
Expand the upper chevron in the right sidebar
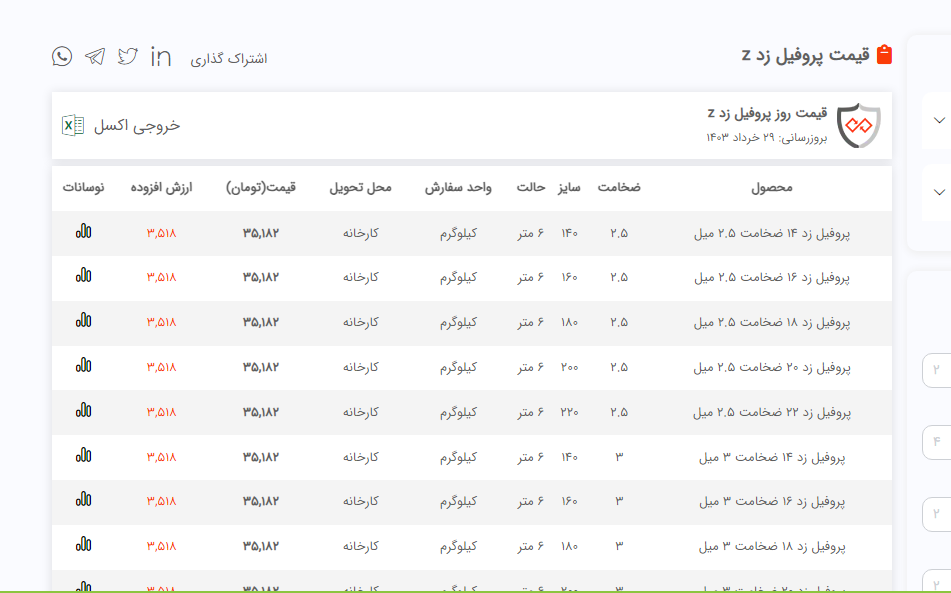pyautogui.click(x=938, y=120)
